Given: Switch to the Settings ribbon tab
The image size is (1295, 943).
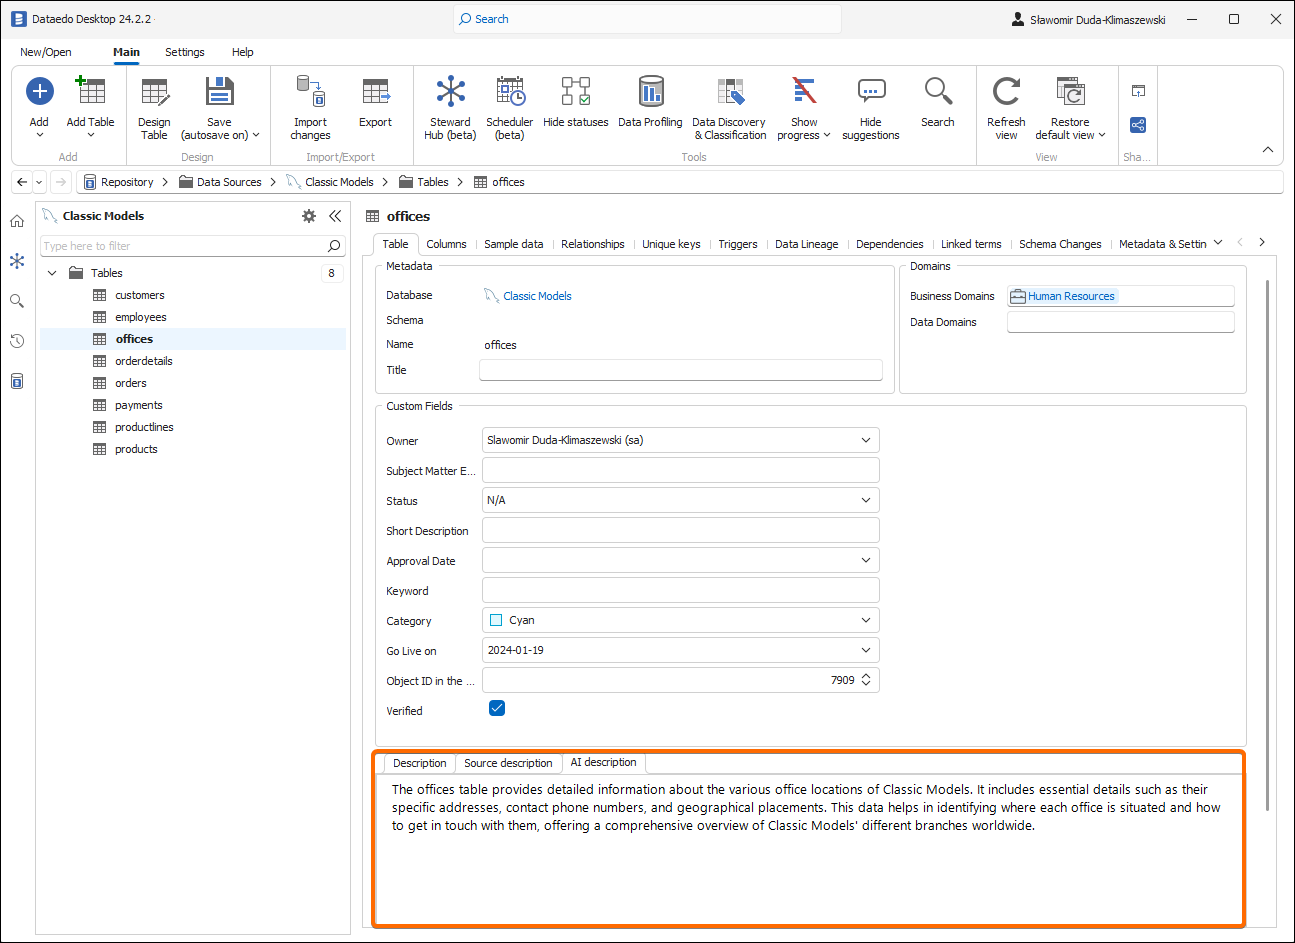Looking at the screenshot, I should click(x=185, y=52).
